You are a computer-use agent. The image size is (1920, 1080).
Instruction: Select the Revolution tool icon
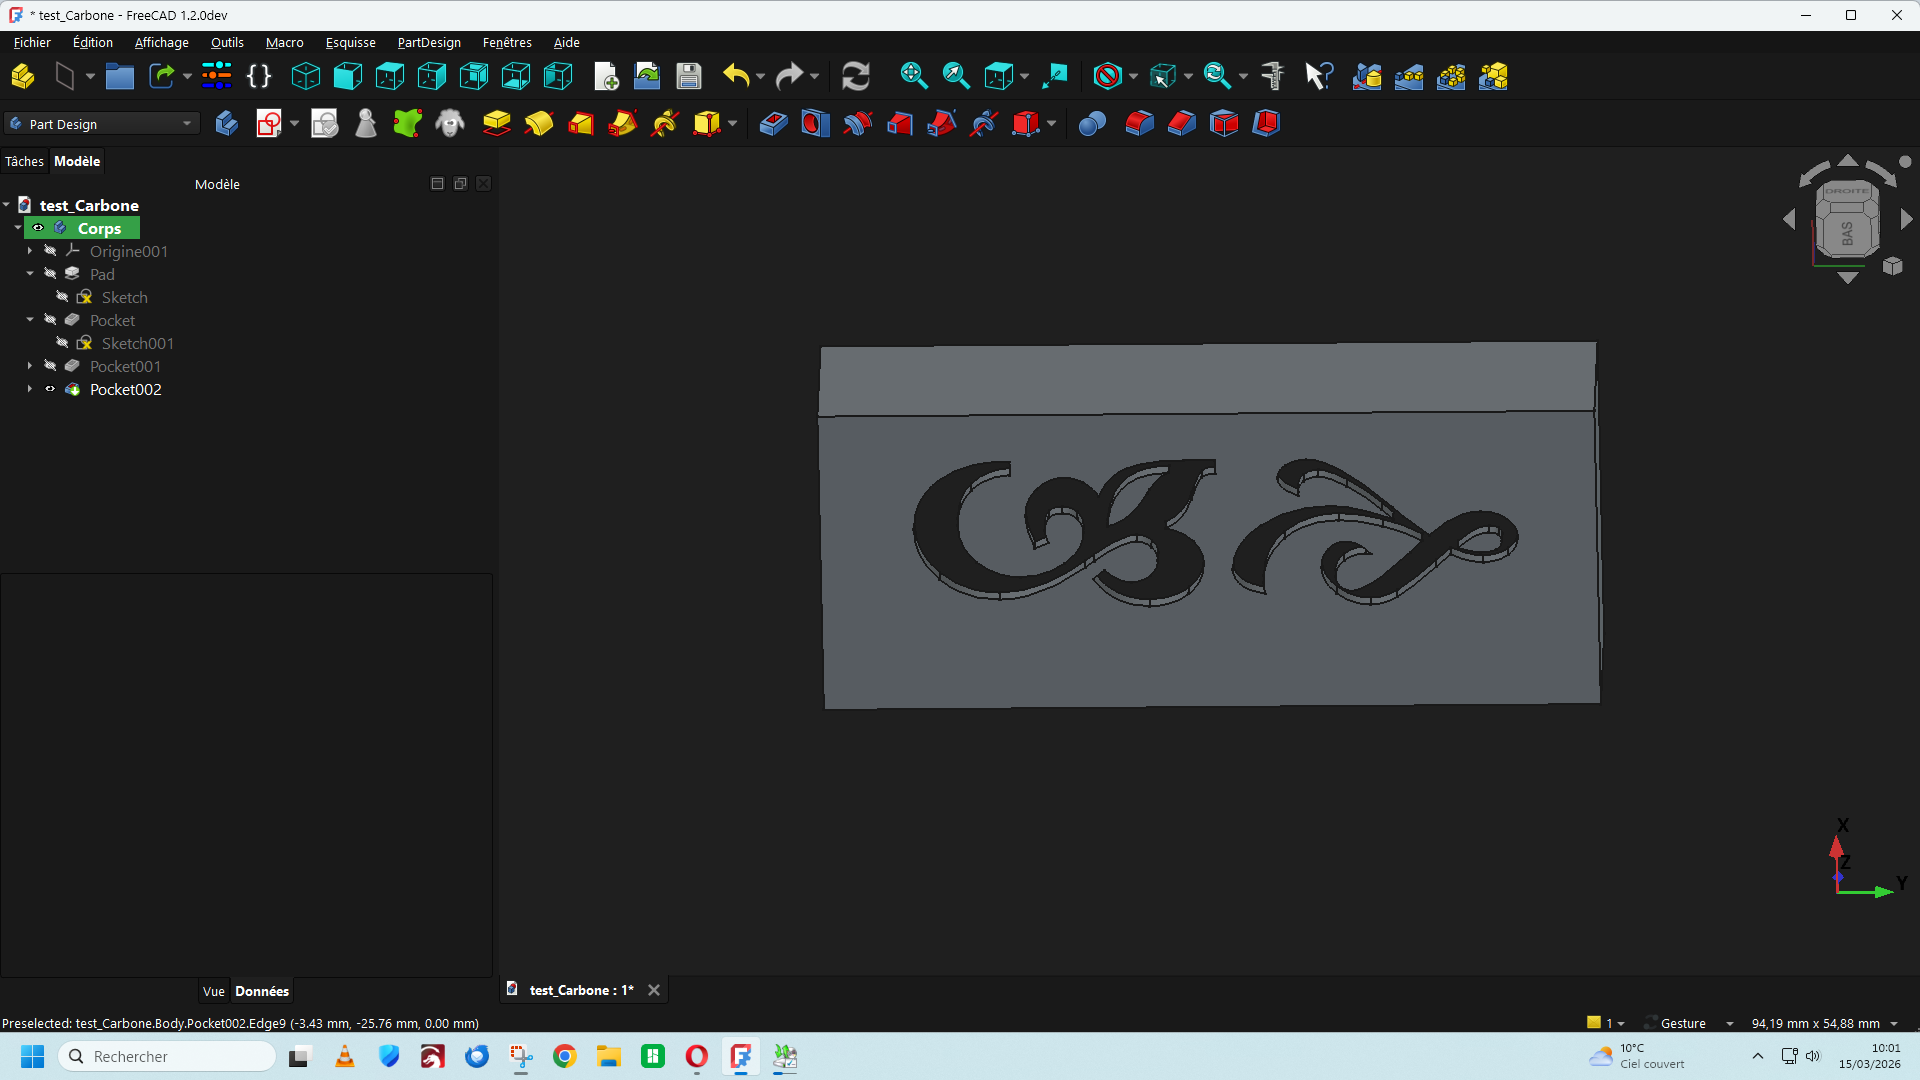tap(538, 123)
